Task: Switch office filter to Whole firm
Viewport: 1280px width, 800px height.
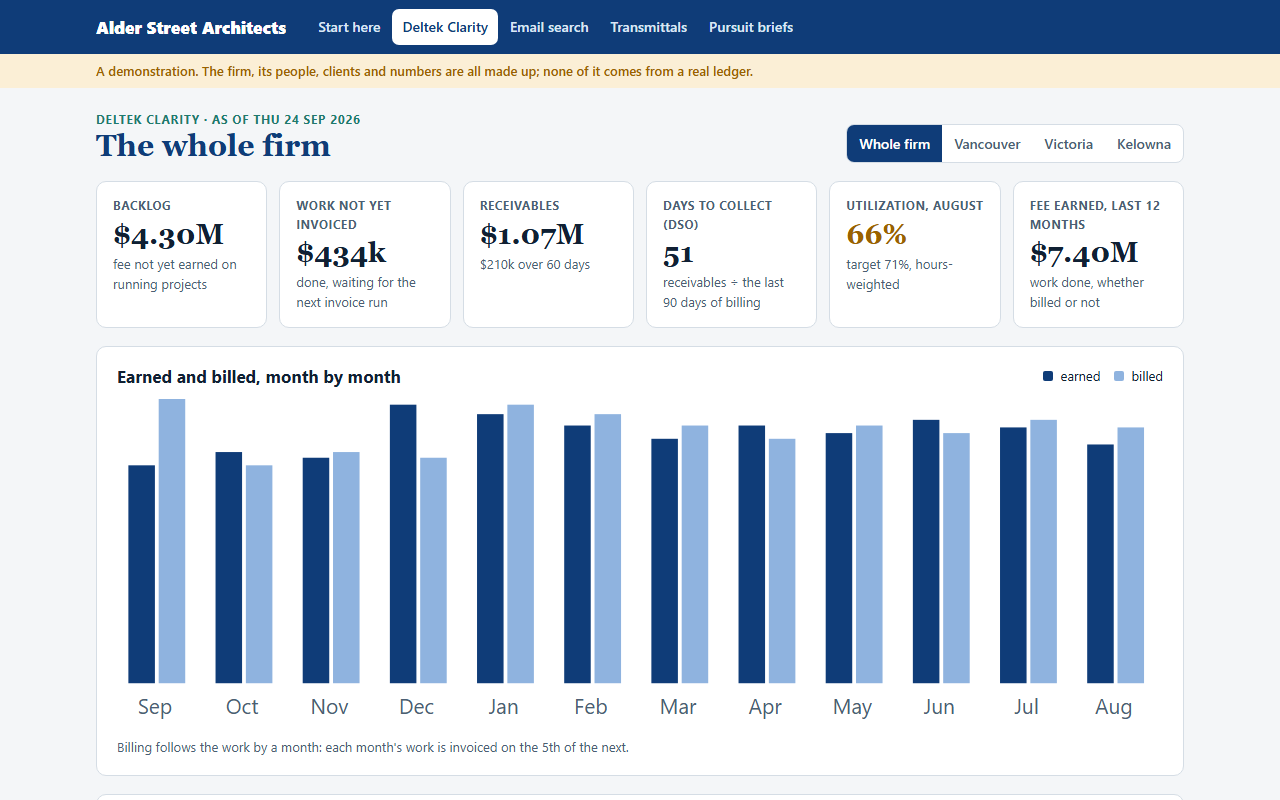Action: pyautogui.click(x=895, y=143)
